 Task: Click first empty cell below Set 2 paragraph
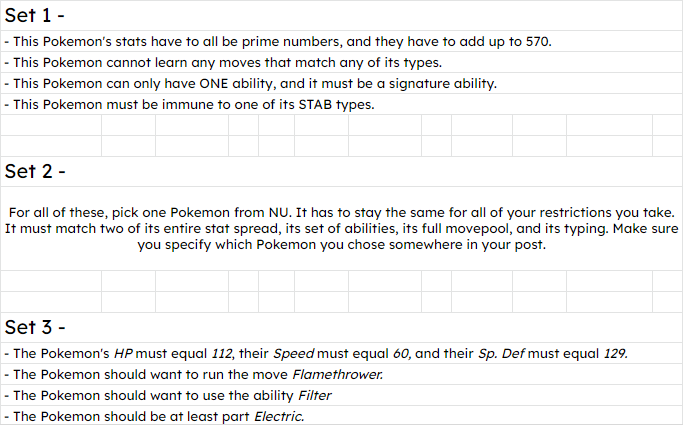pos(51,281)
